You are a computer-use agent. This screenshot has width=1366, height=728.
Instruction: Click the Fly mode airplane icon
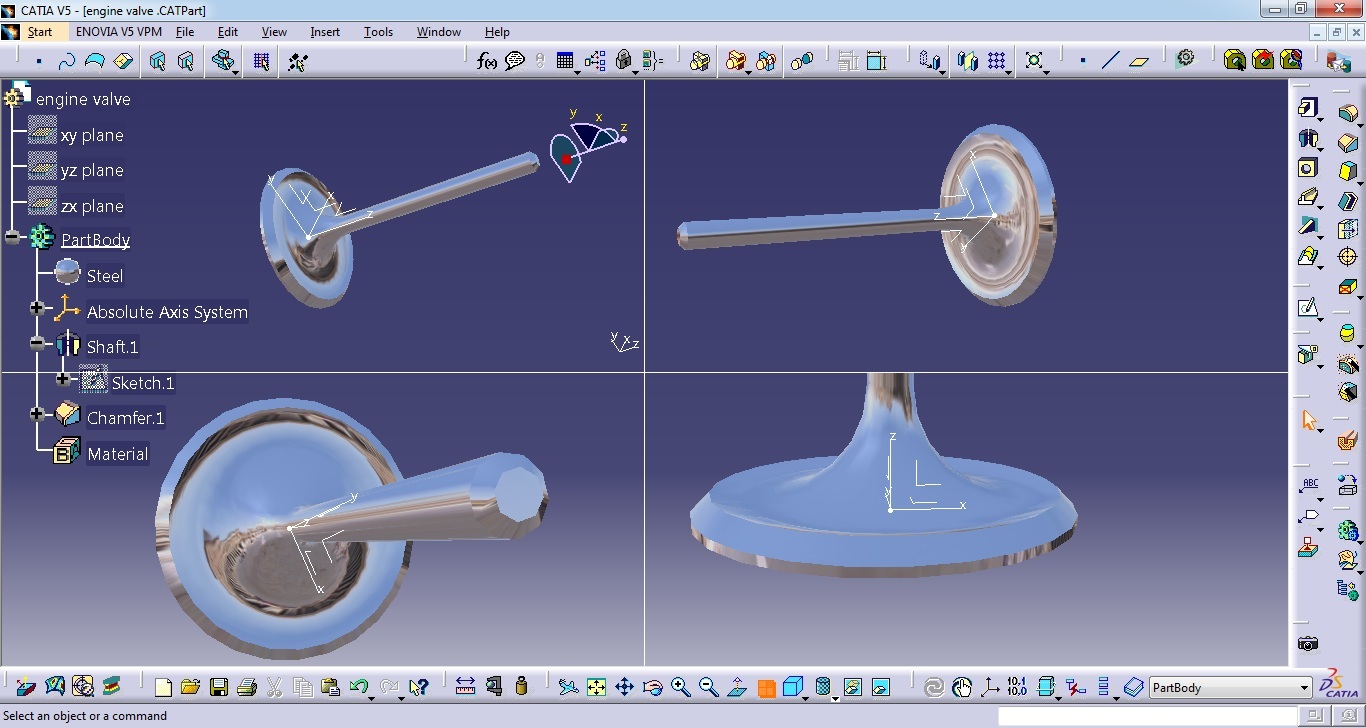click(568, 687)
